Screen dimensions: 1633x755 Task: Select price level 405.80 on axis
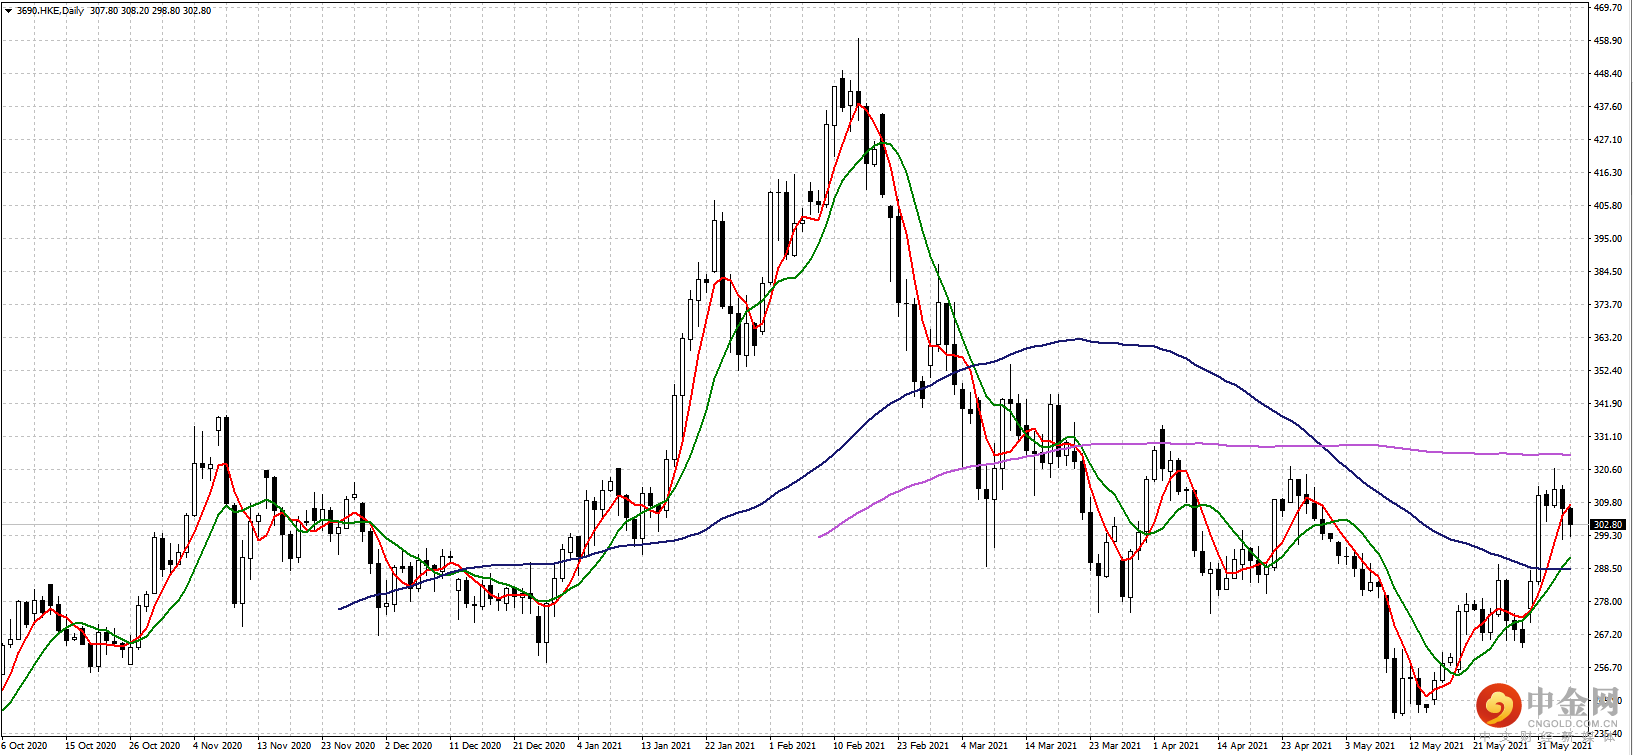coord(1608,206)
